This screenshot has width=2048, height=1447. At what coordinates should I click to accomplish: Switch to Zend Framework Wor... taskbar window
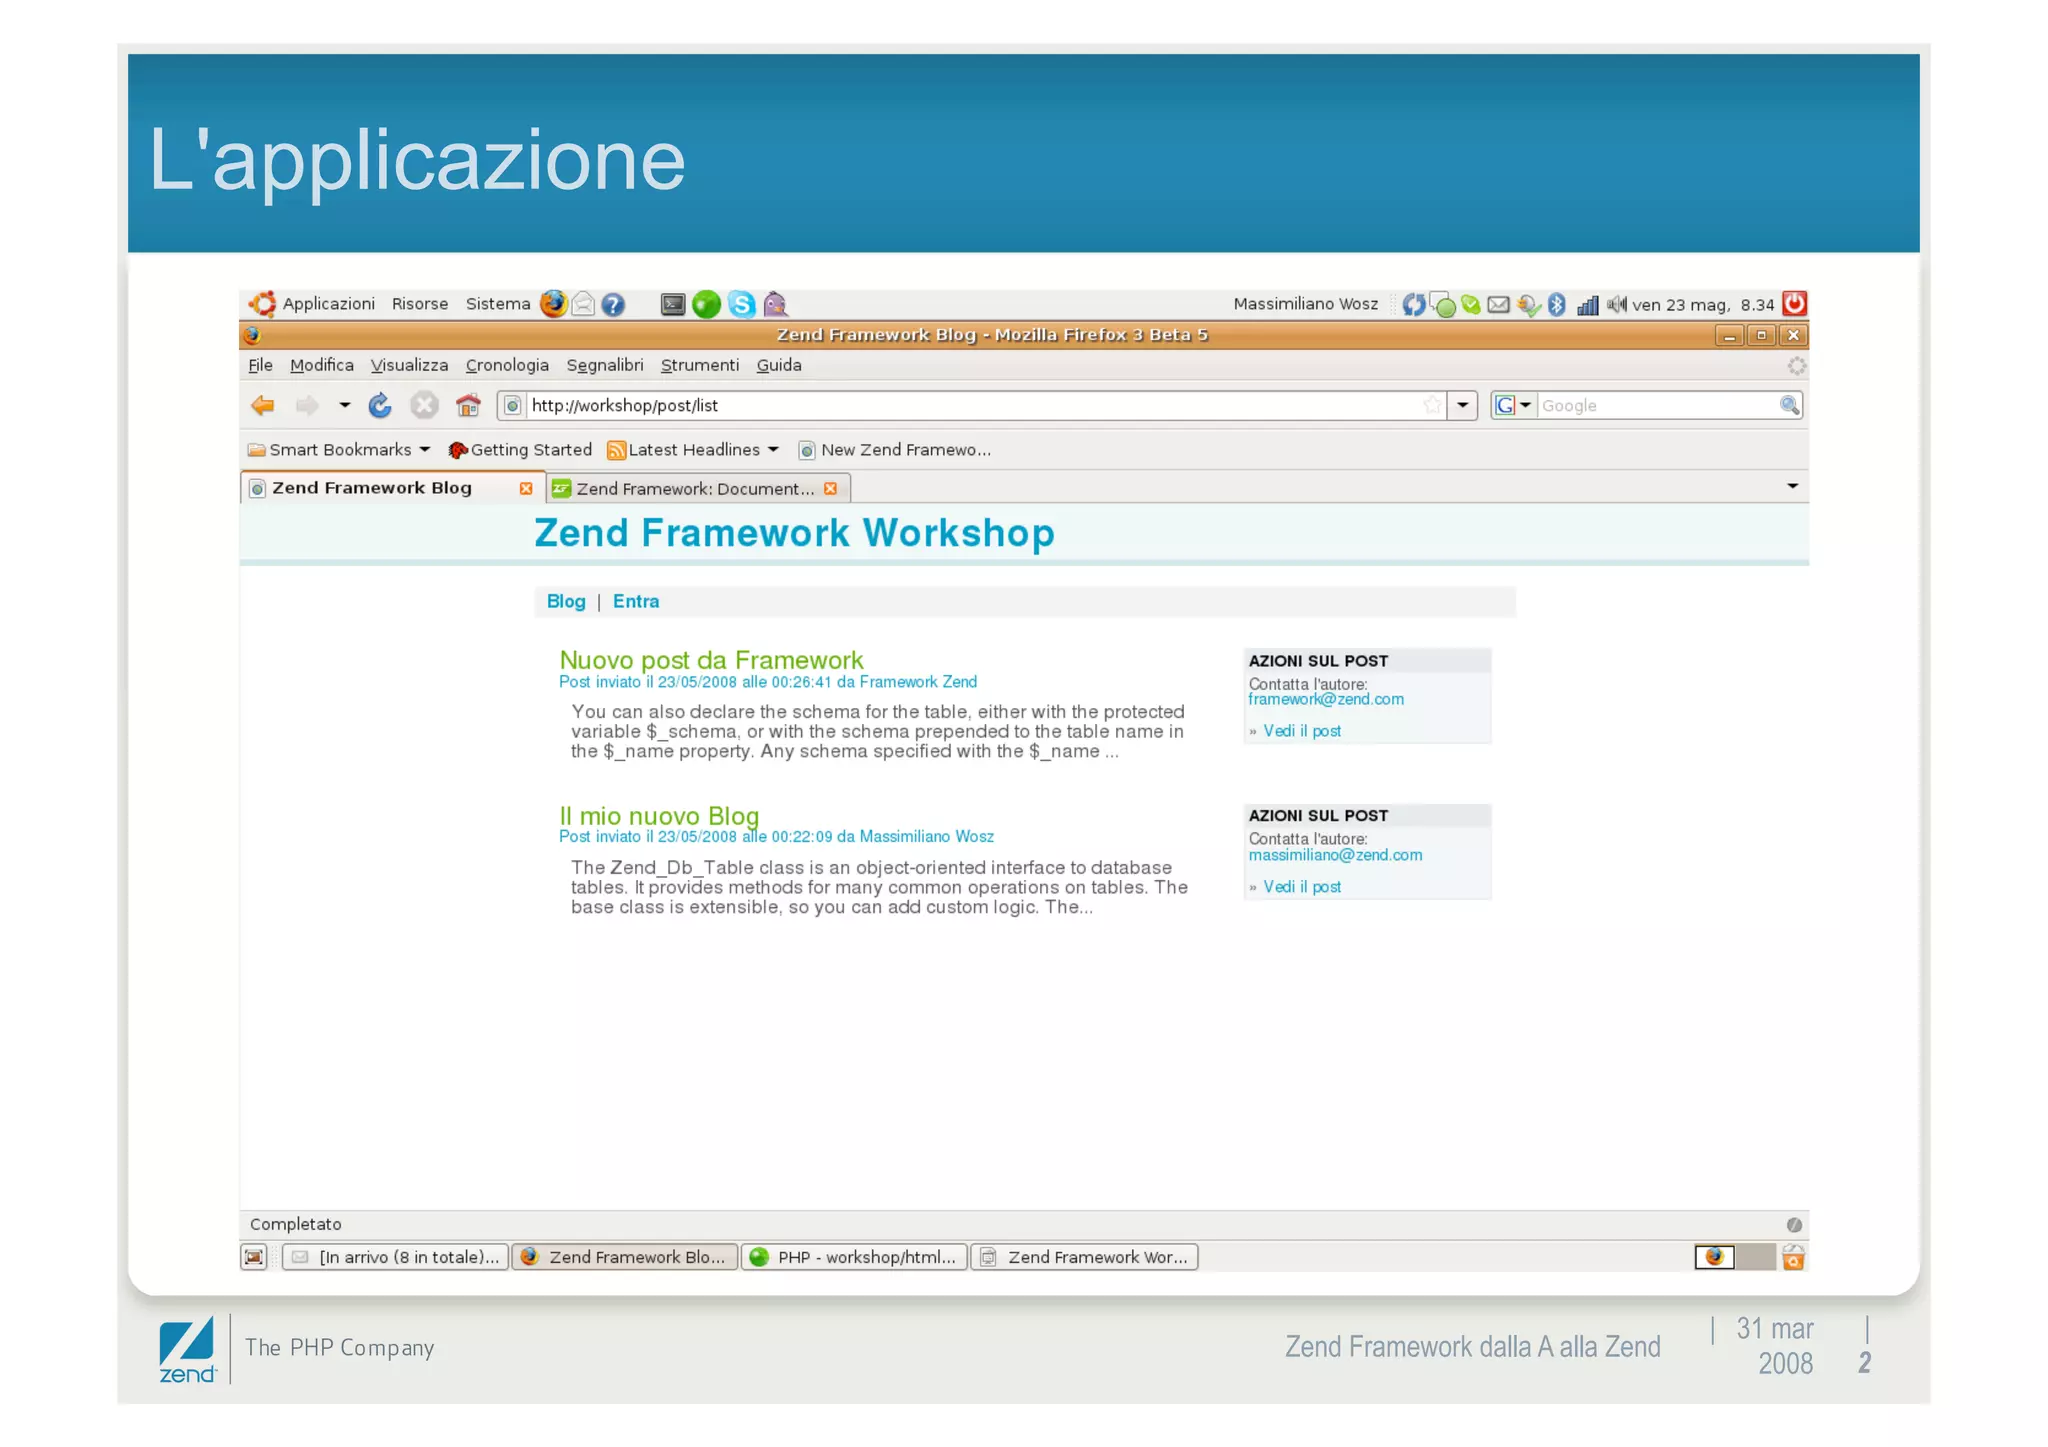1085,1257
